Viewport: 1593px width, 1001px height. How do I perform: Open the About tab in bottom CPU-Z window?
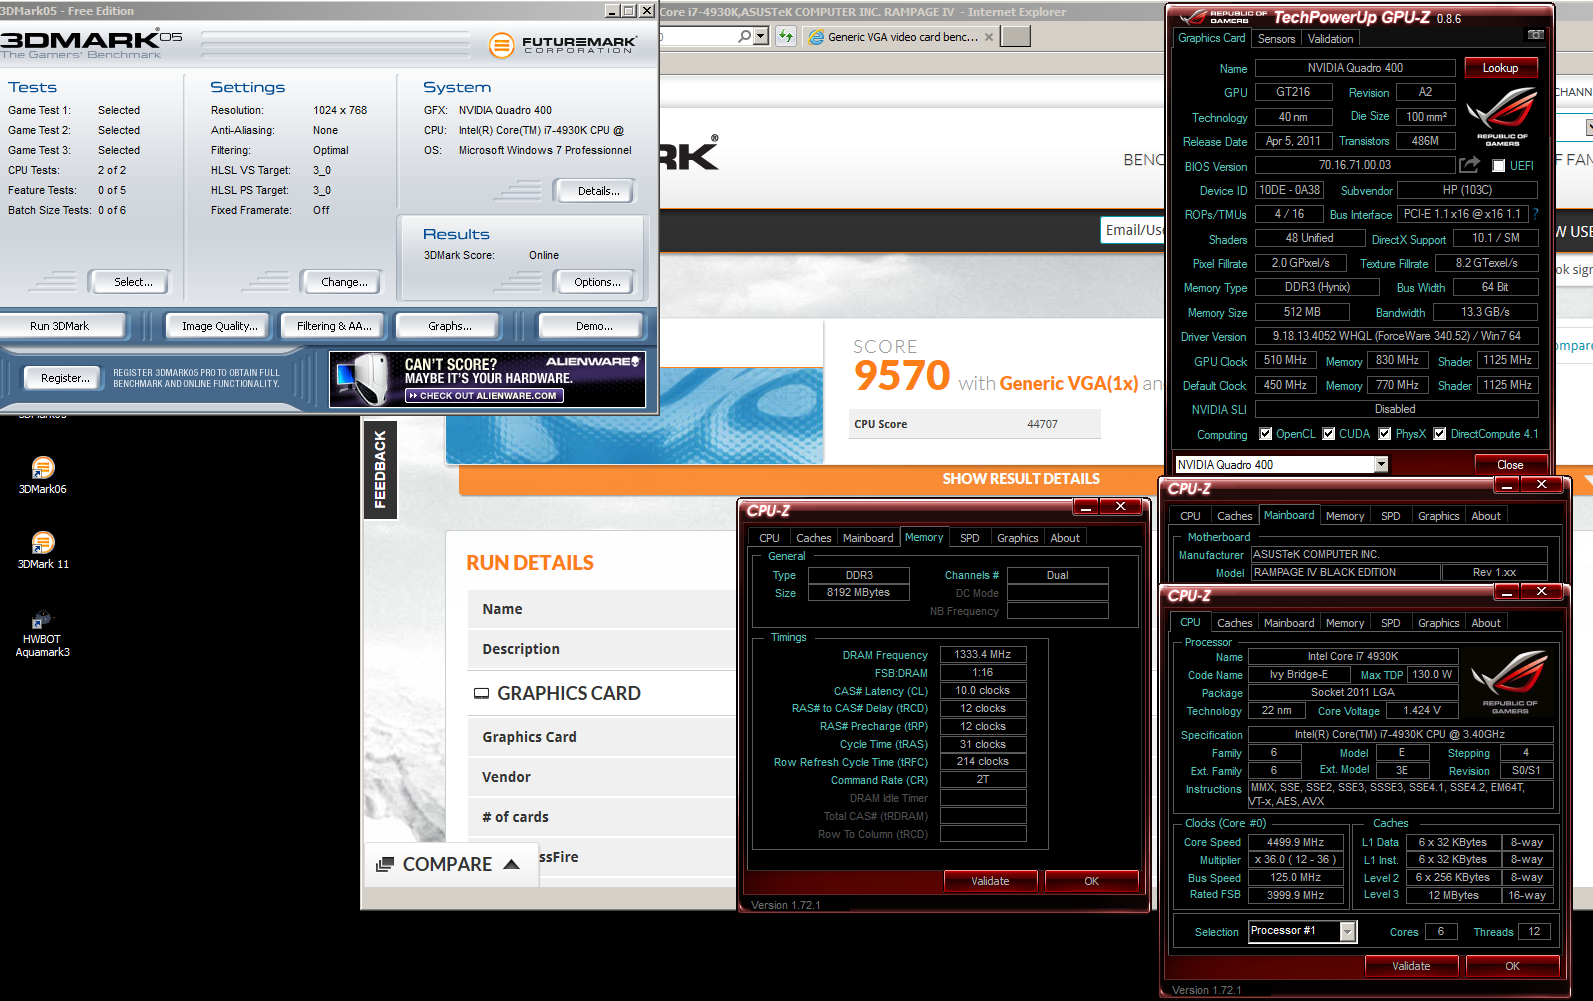coord(1486,623)
